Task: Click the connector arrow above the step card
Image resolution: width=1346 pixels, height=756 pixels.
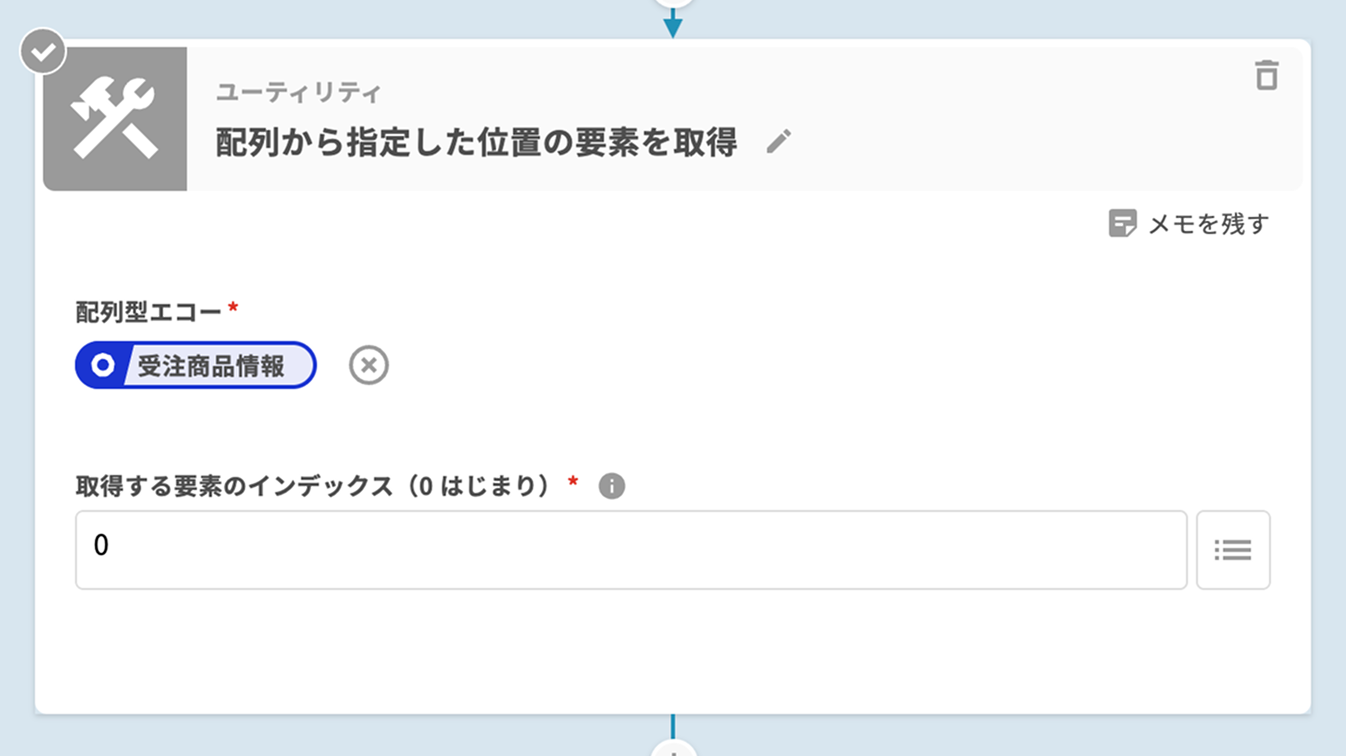Action: pyautogui.click(x=673, y=24)
